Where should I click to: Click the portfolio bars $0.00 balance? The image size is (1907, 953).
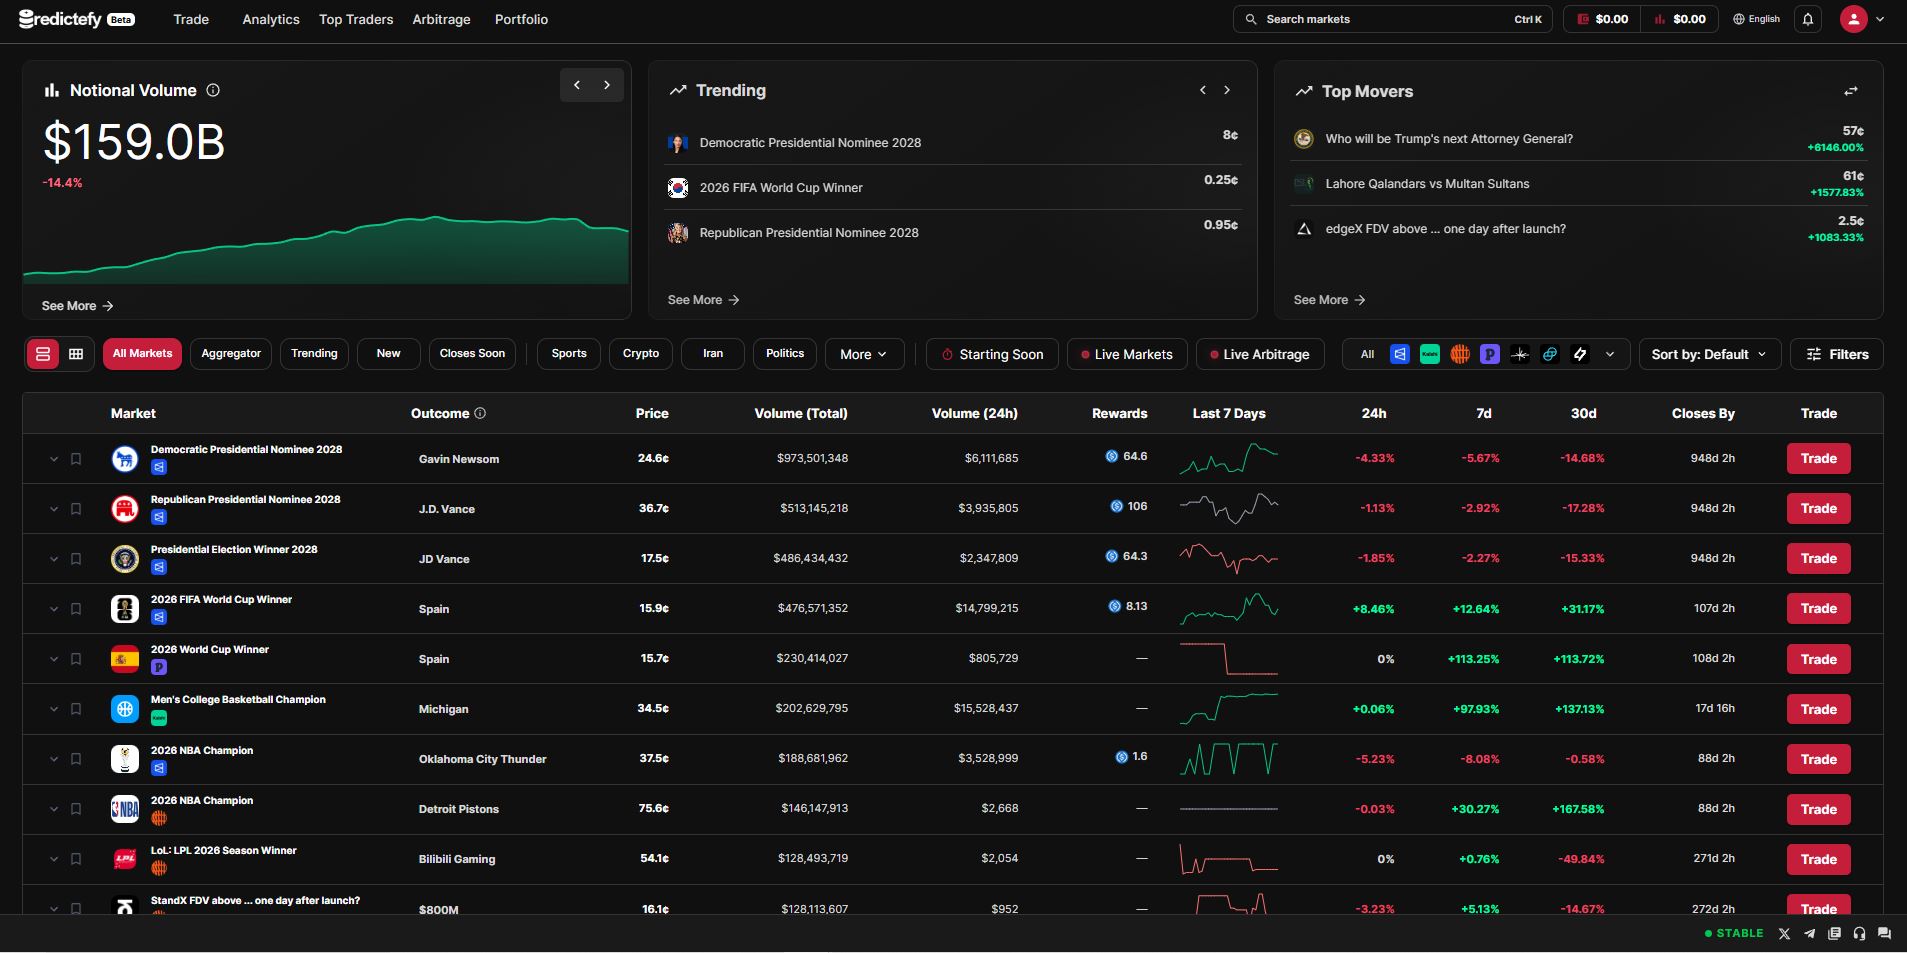(x=1680, y=19)
